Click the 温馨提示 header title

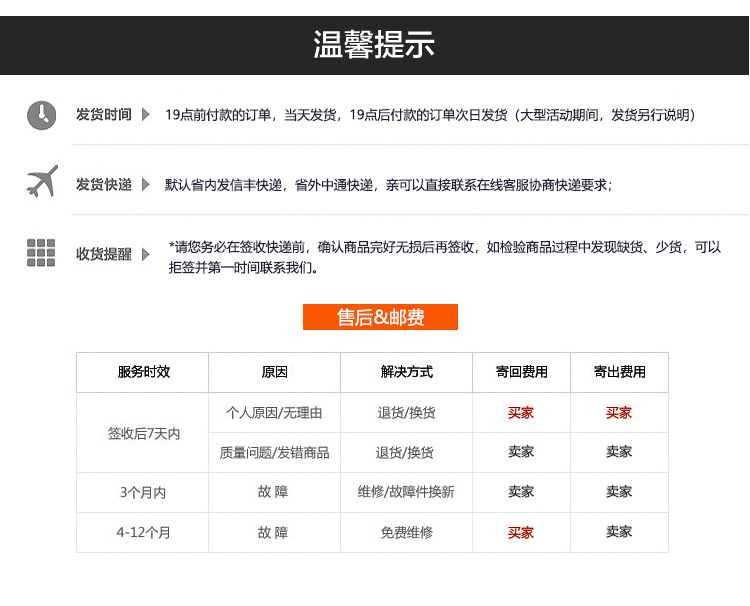(x=374, y=45)
